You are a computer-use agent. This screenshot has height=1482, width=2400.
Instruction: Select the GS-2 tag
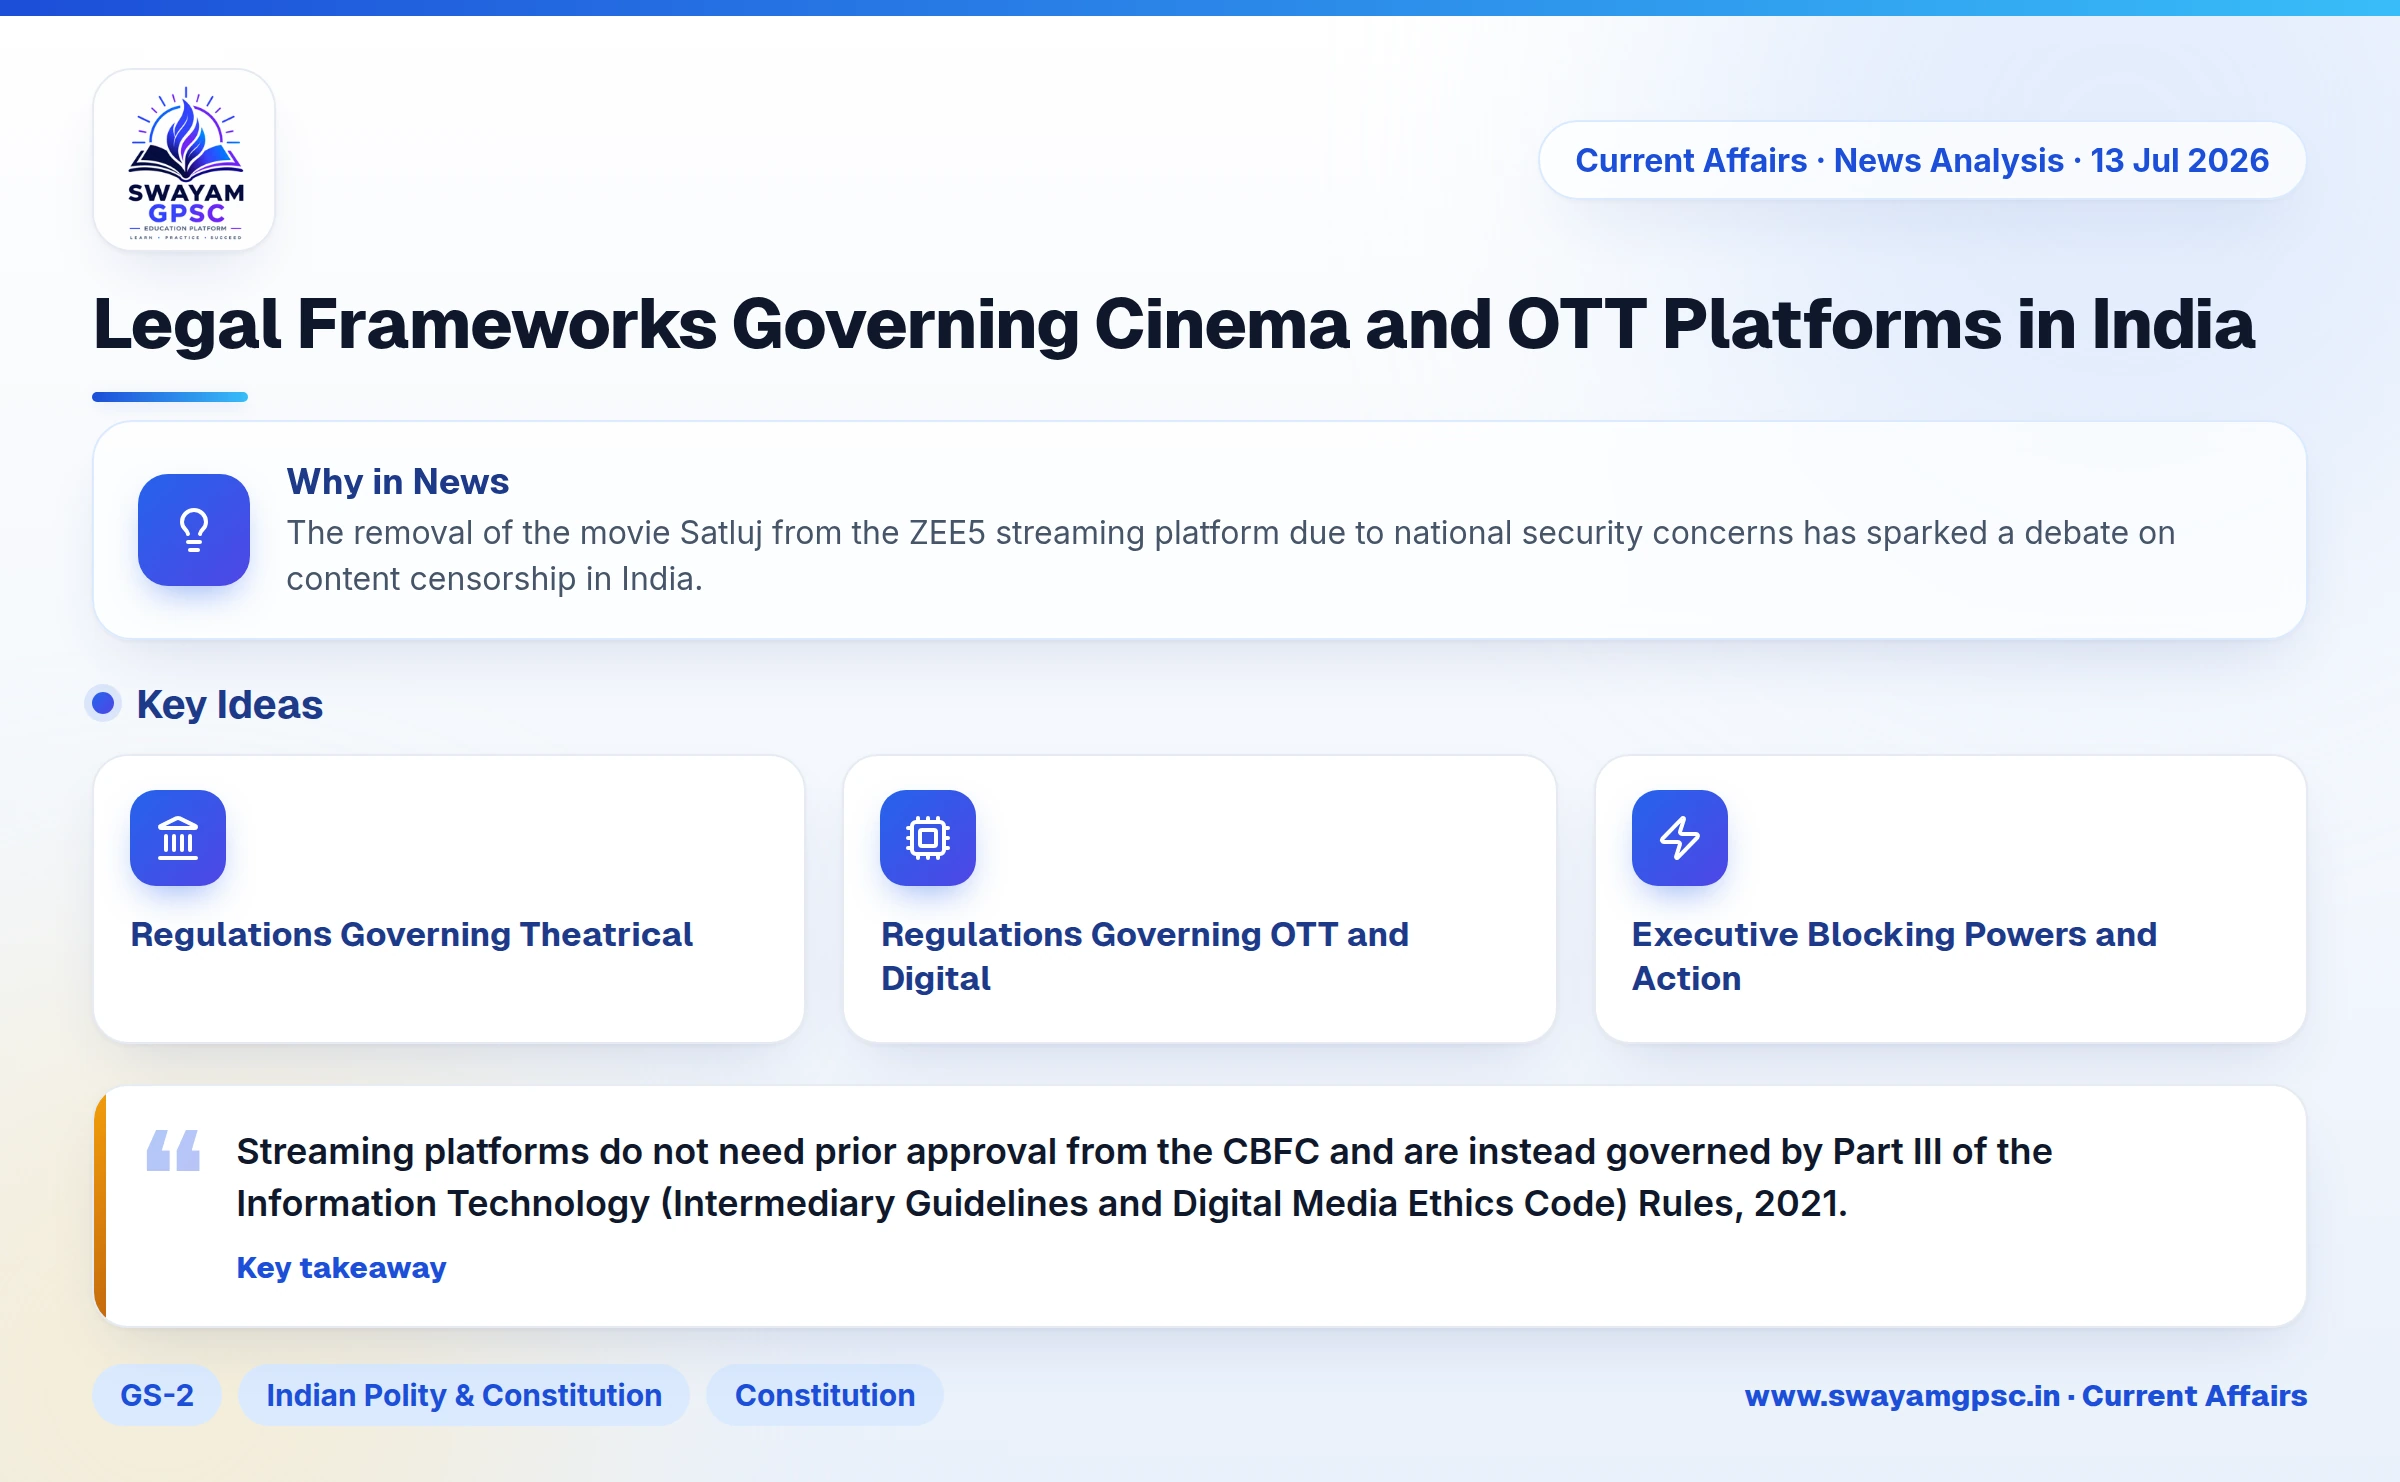coord(157,1395)
